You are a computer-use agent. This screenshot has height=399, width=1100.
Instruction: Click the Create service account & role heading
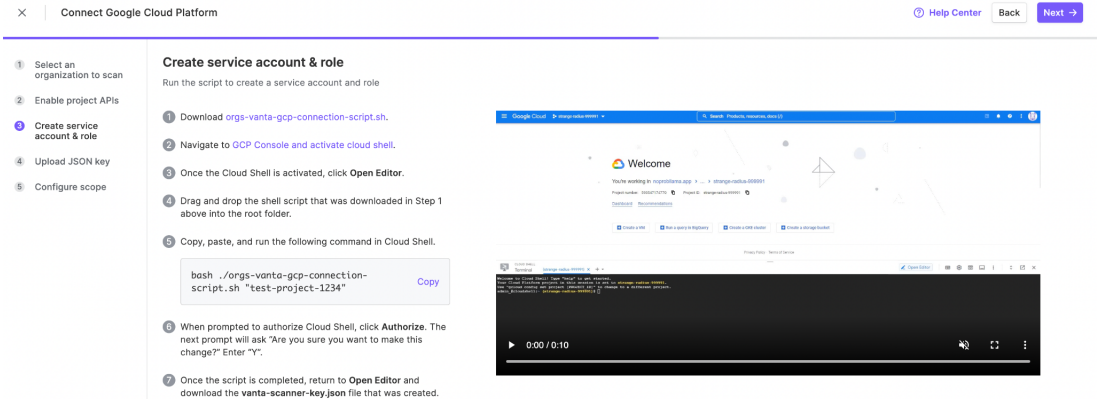point(253,62)
